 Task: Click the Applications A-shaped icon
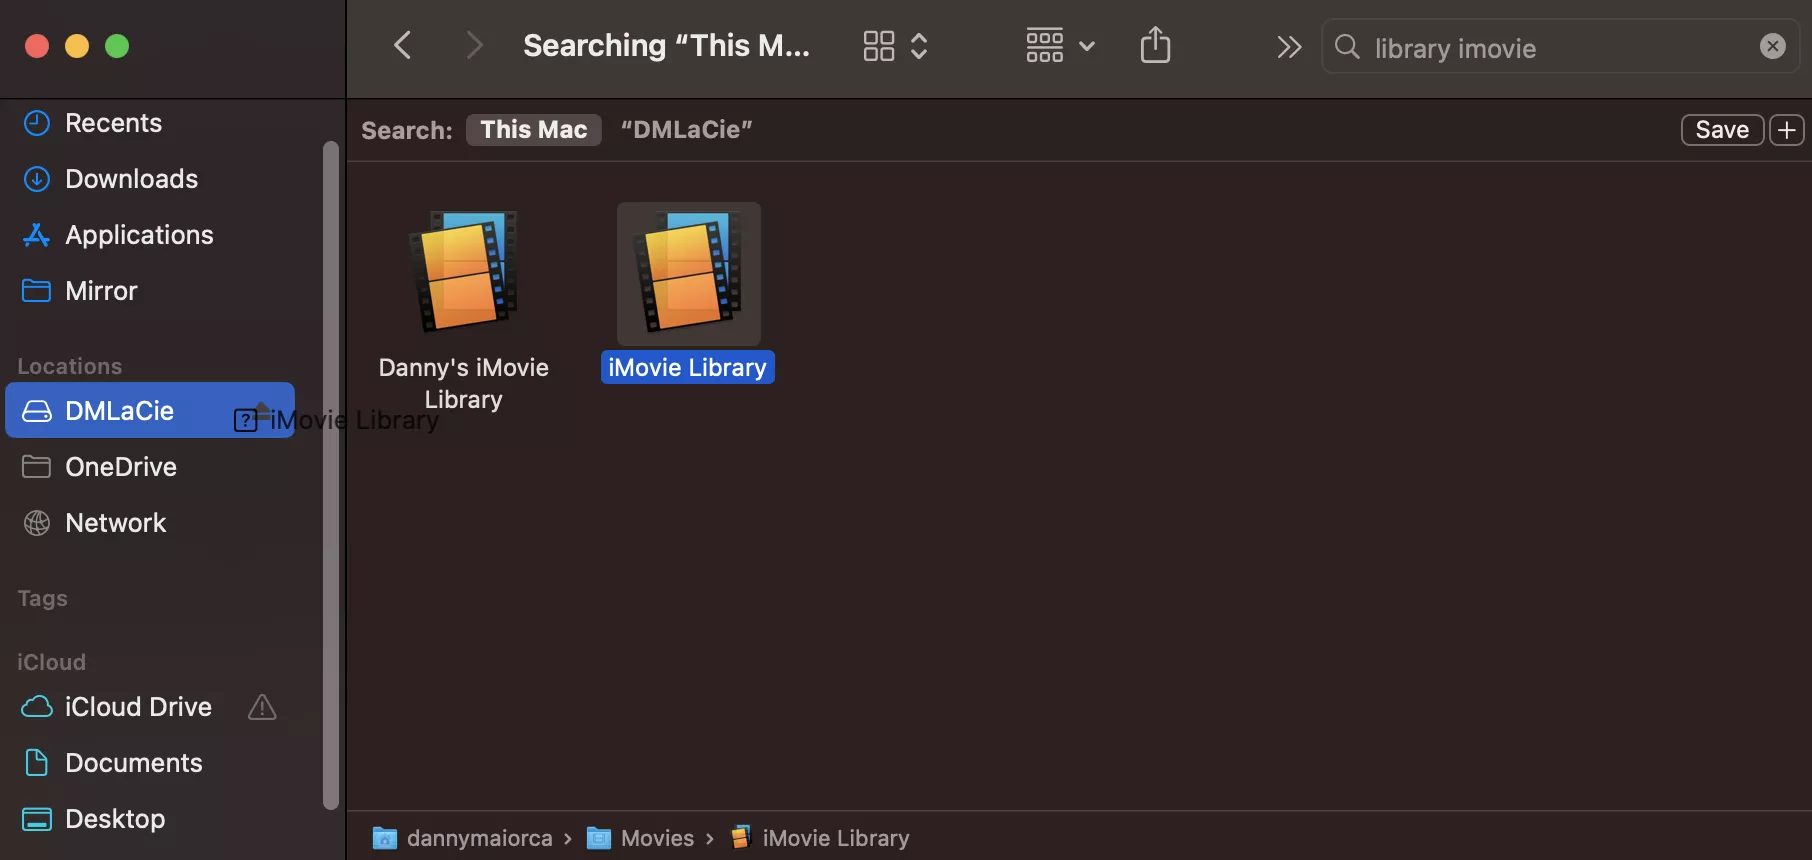point(37,235)
